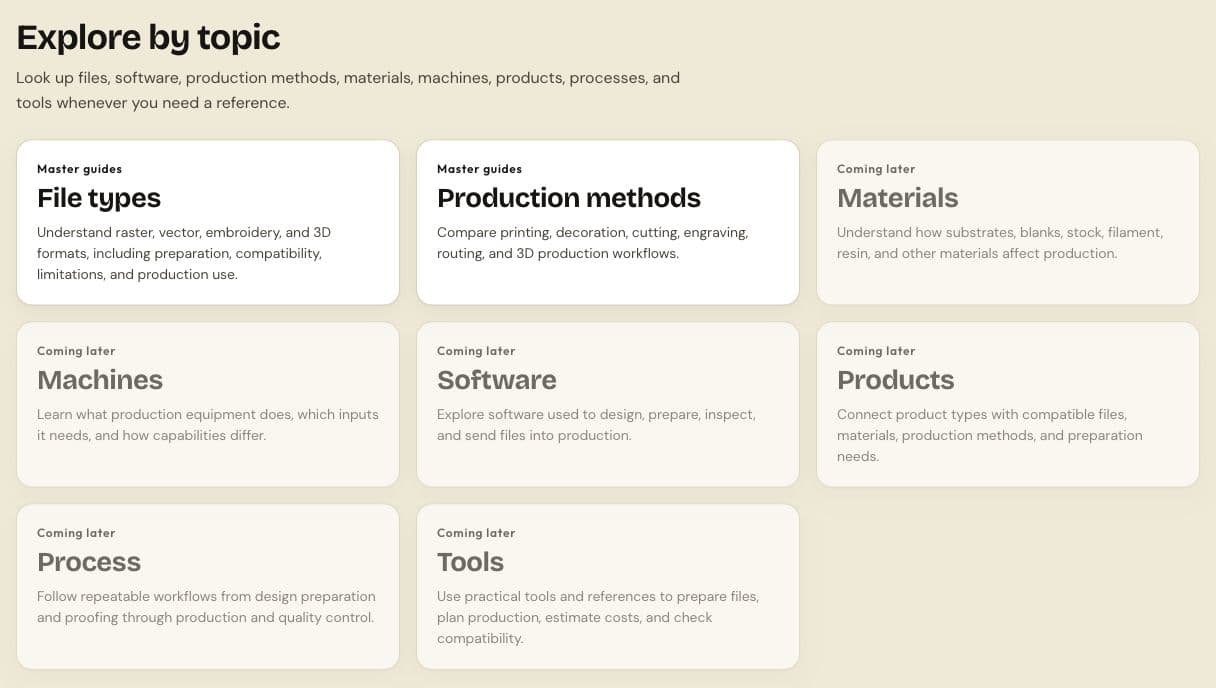Click the 'Coming later' label above Tools

point(476,533)
